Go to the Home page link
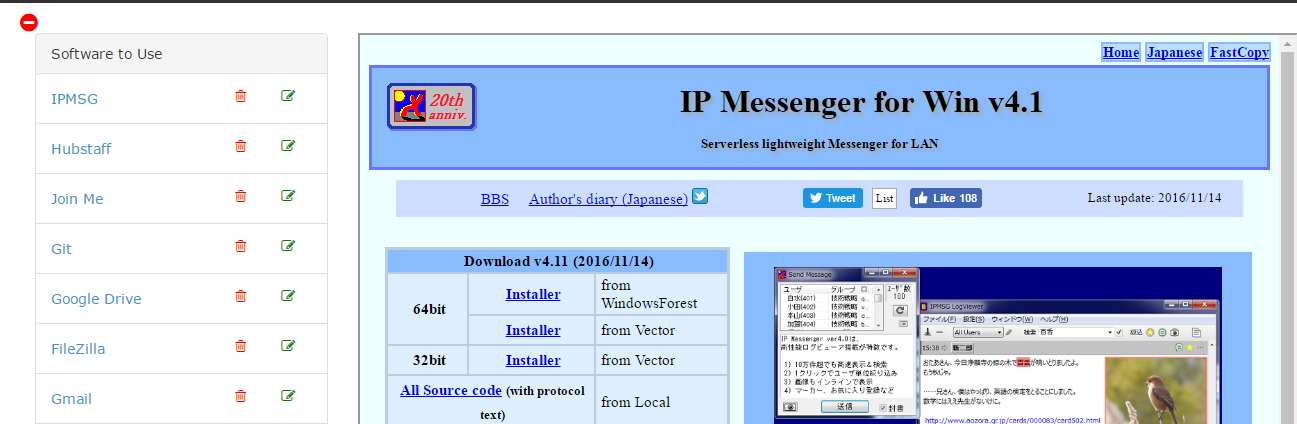The width and height of the screenshot is (1297, 424). tap(1121, 52)
